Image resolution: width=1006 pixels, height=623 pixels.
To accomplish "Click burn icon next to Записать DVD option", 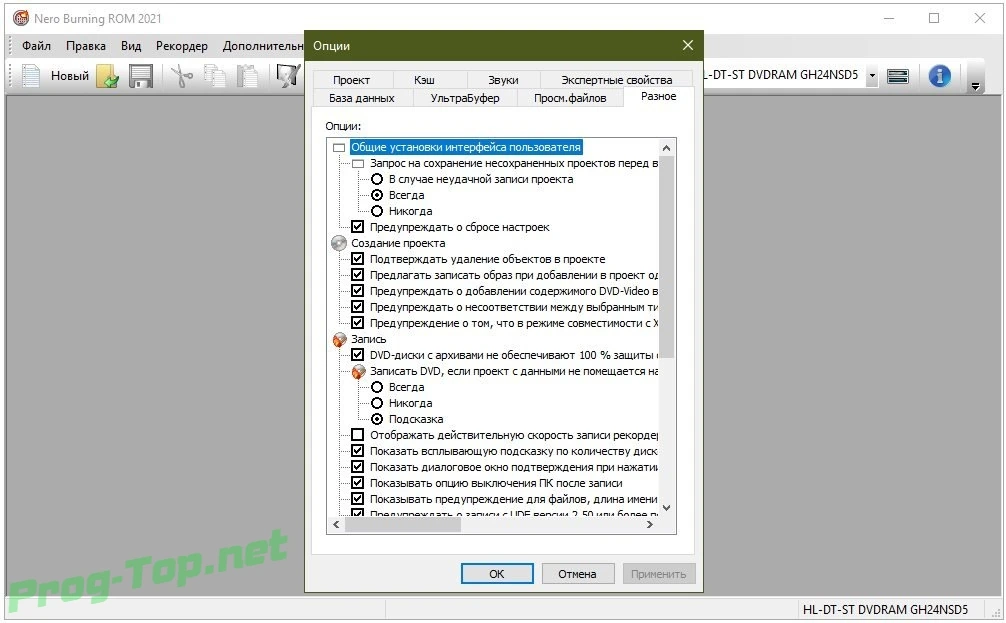I will [359, 371].
